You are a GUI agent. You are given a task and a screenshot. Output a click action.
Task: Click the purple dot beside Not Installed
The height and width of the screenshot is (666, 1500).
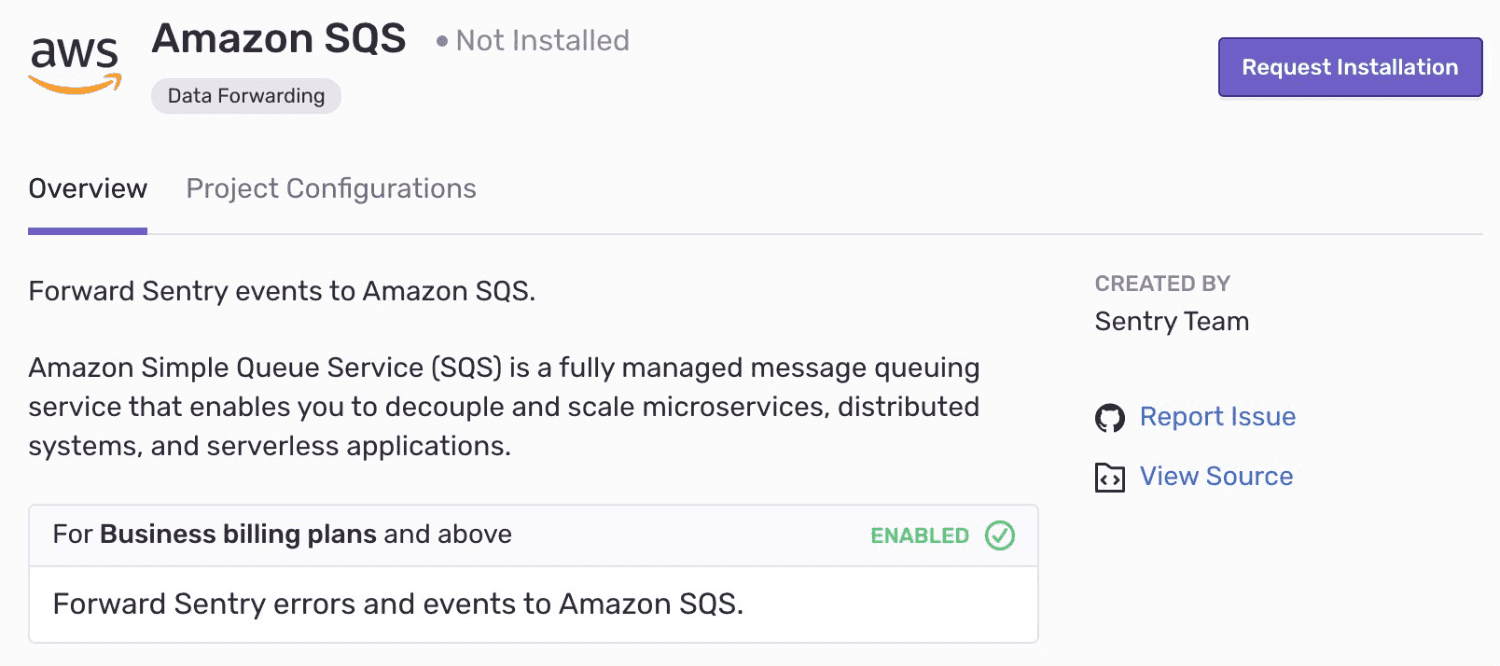[440, 40]
